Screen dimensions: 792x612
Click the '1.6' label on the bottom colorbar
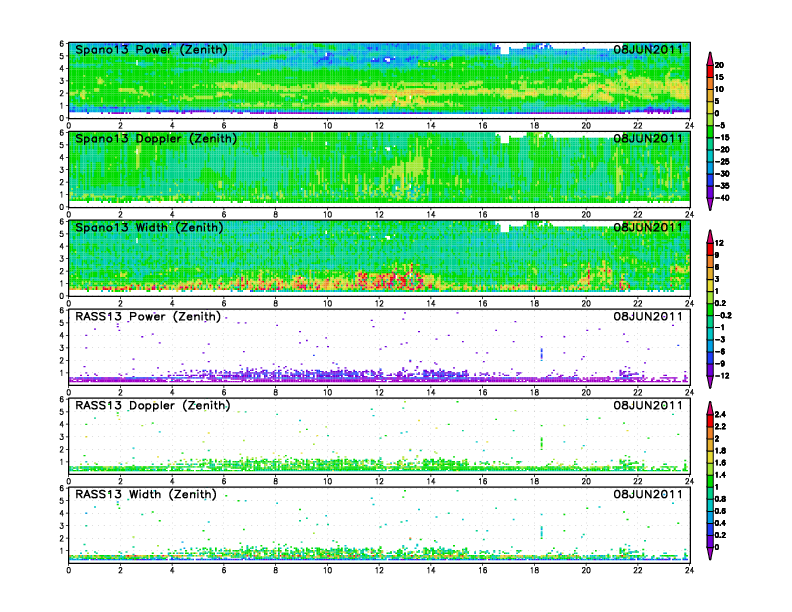720,463
